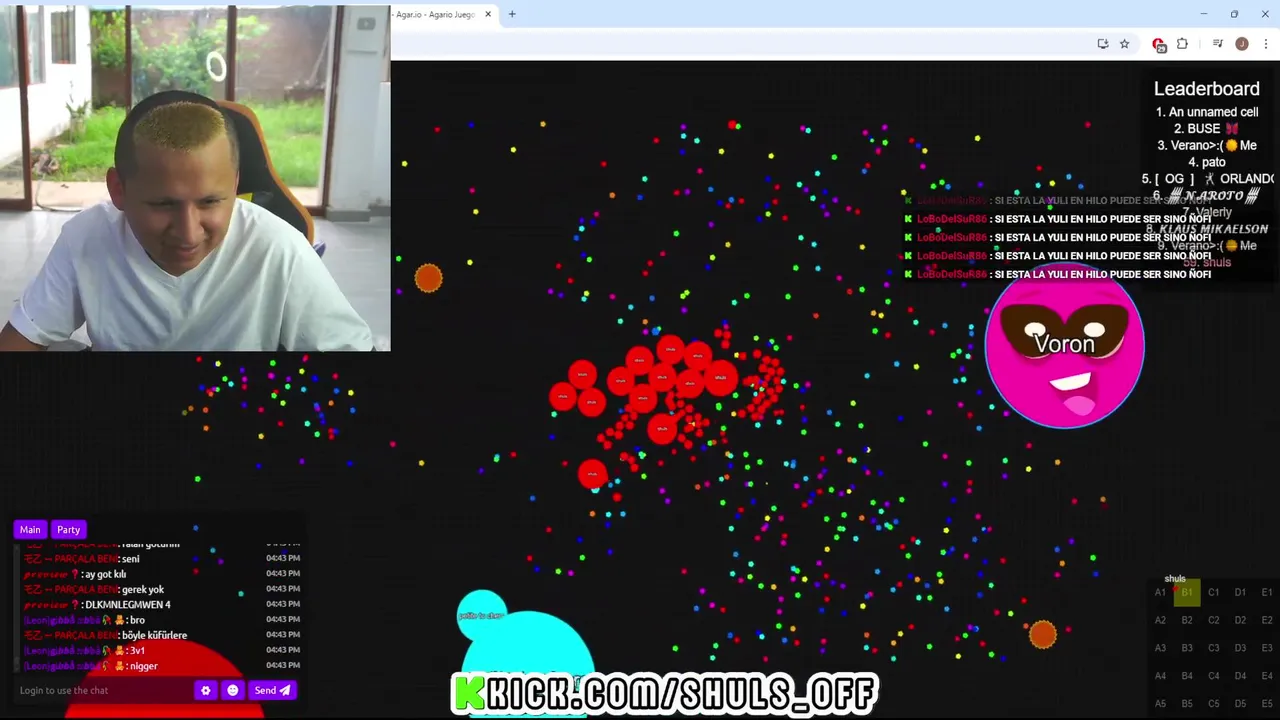The image size is (1280, 720).
Task: Open the media controls icon
Action: [x=1217, y=44]
